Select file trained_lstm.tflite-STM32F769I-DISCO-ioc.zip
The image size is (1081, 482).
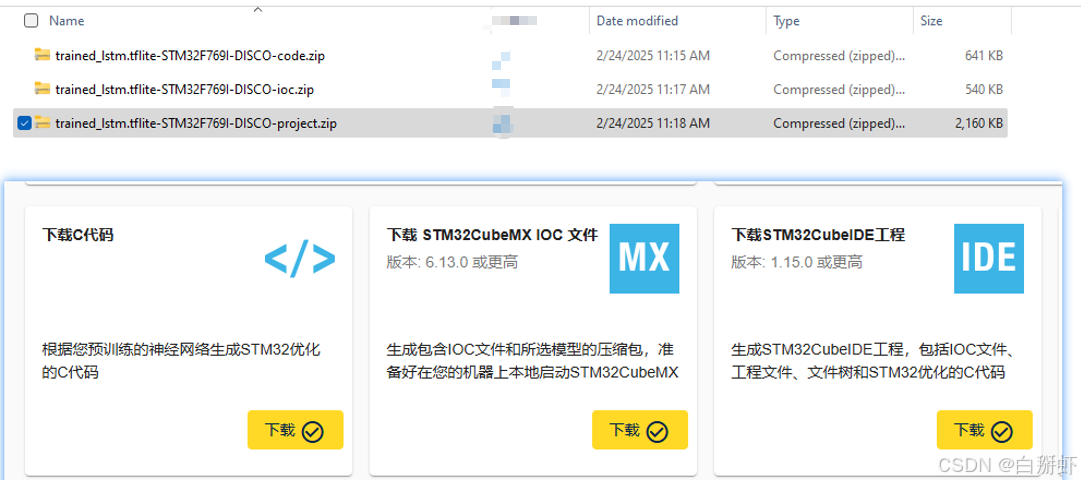tap(185, 90)
